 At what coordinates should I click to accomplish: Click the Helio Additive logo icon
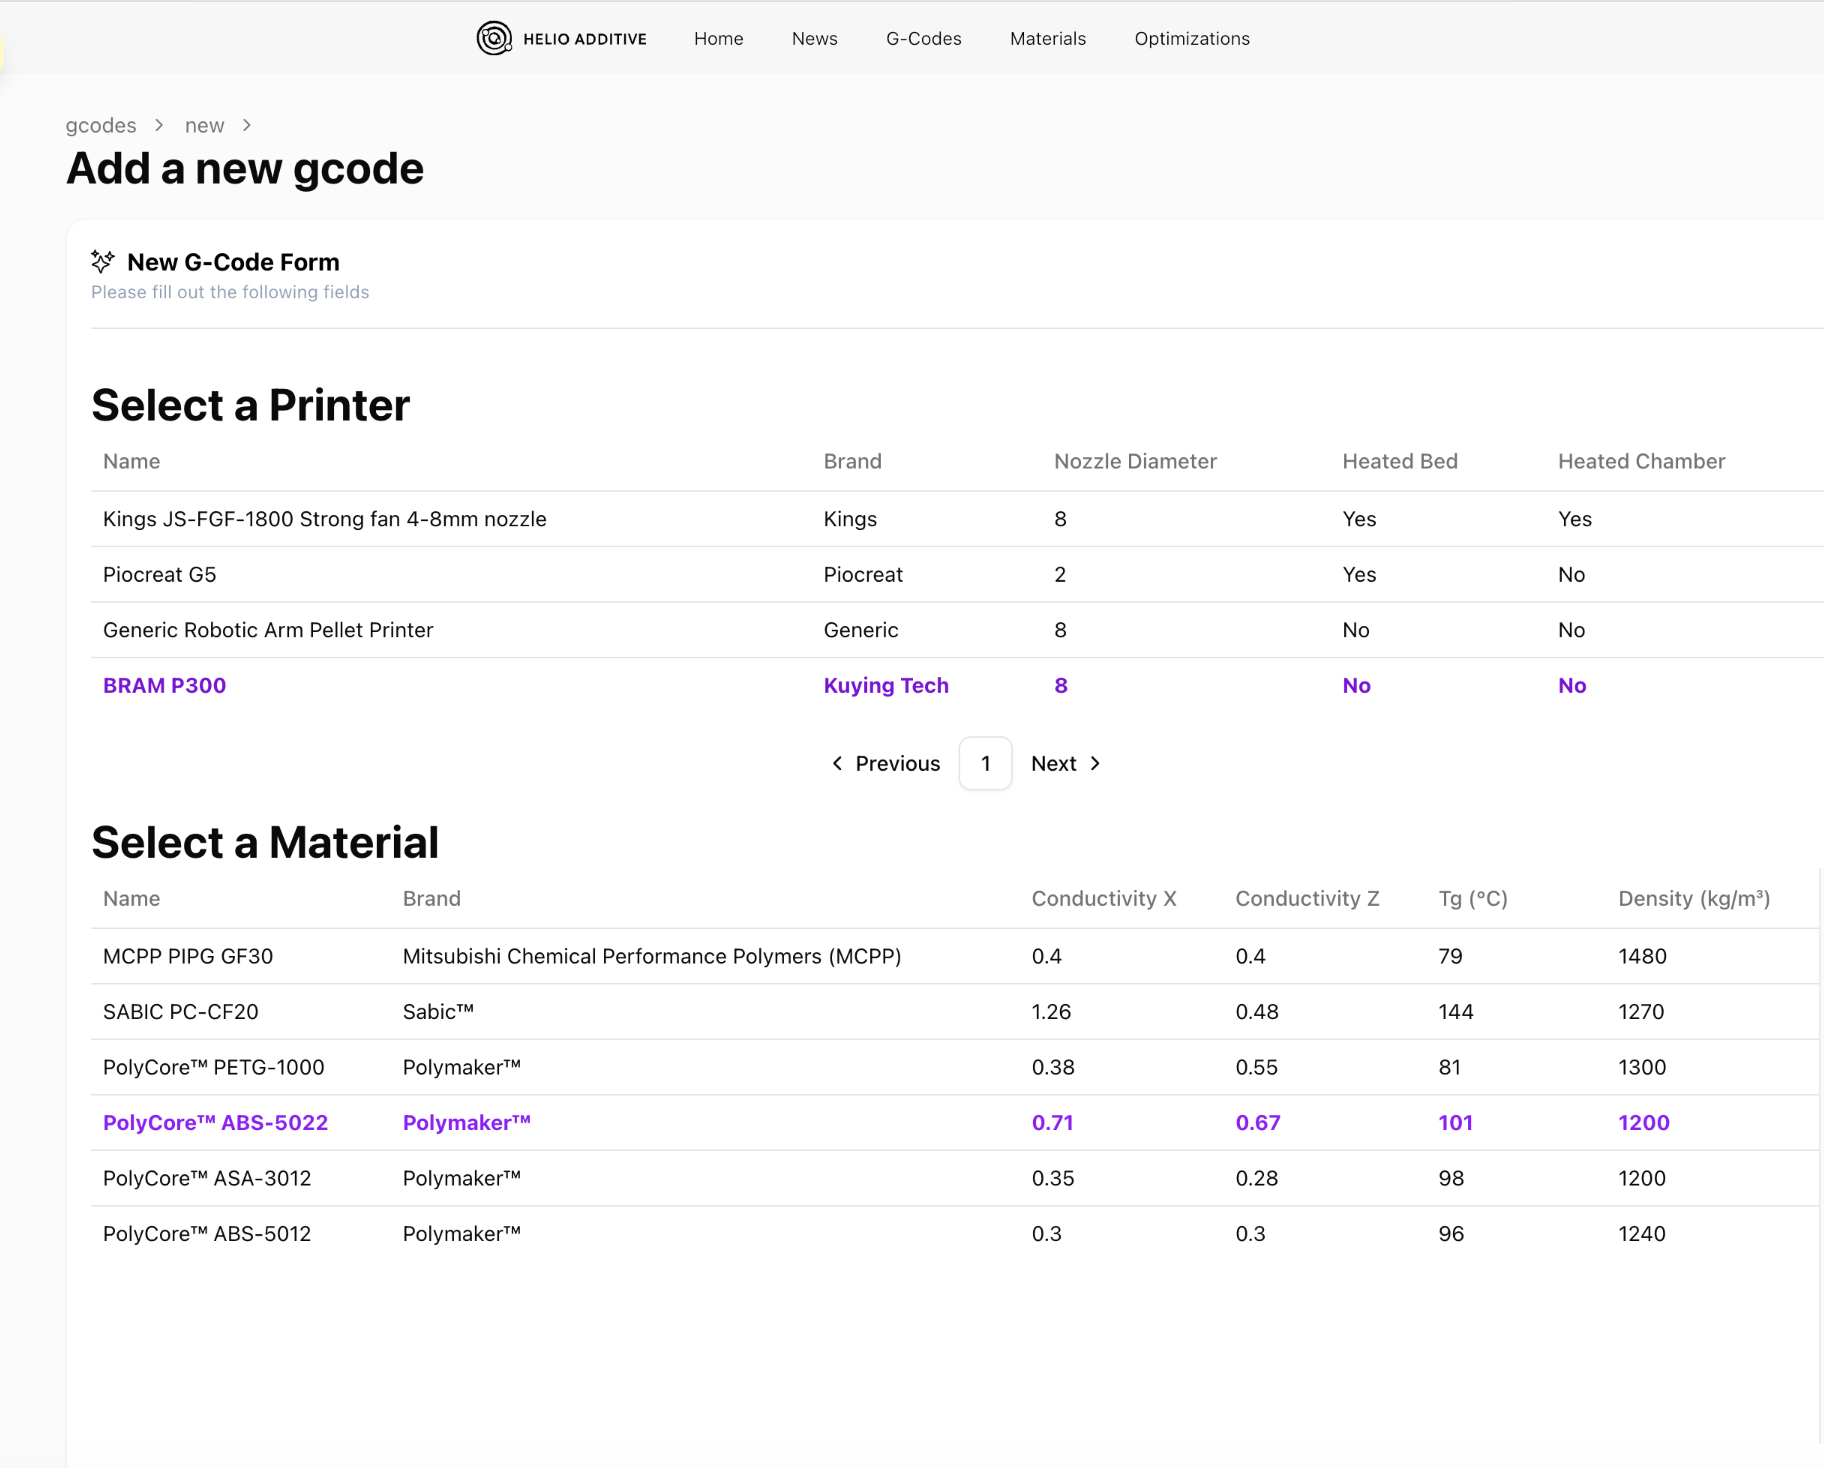pyautogui.click(x=494, y=38)
